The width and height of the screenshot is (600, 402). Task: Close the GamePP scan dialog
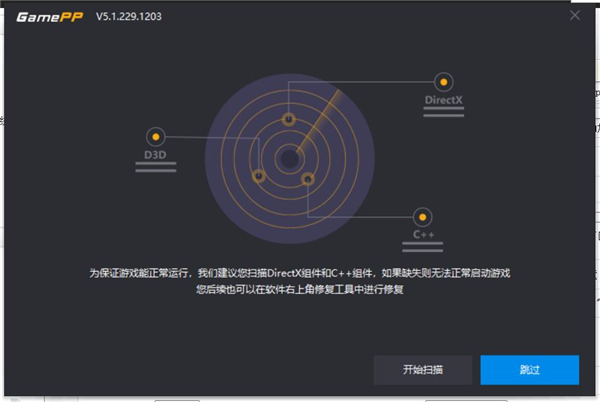575,15
